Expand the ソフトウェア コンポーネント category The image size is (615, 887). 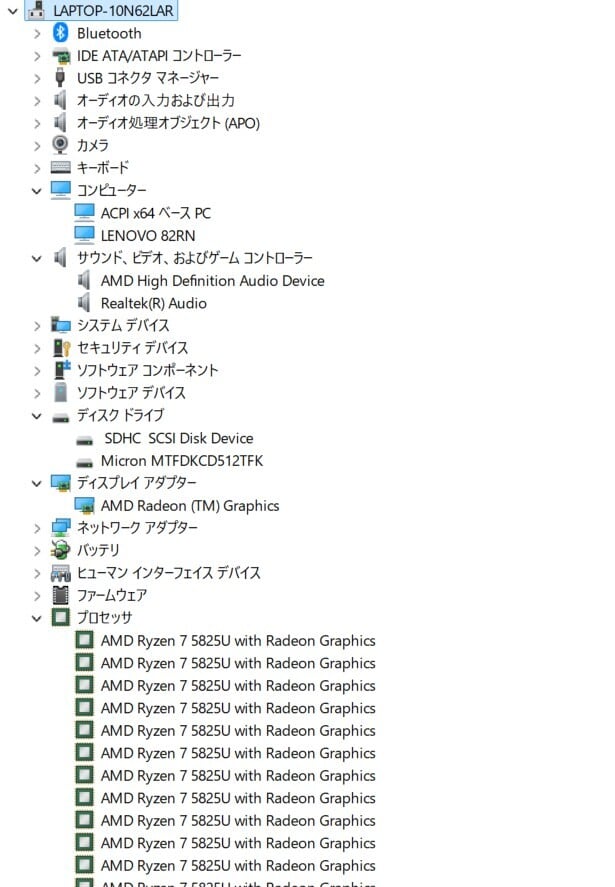tap(37, 371)
